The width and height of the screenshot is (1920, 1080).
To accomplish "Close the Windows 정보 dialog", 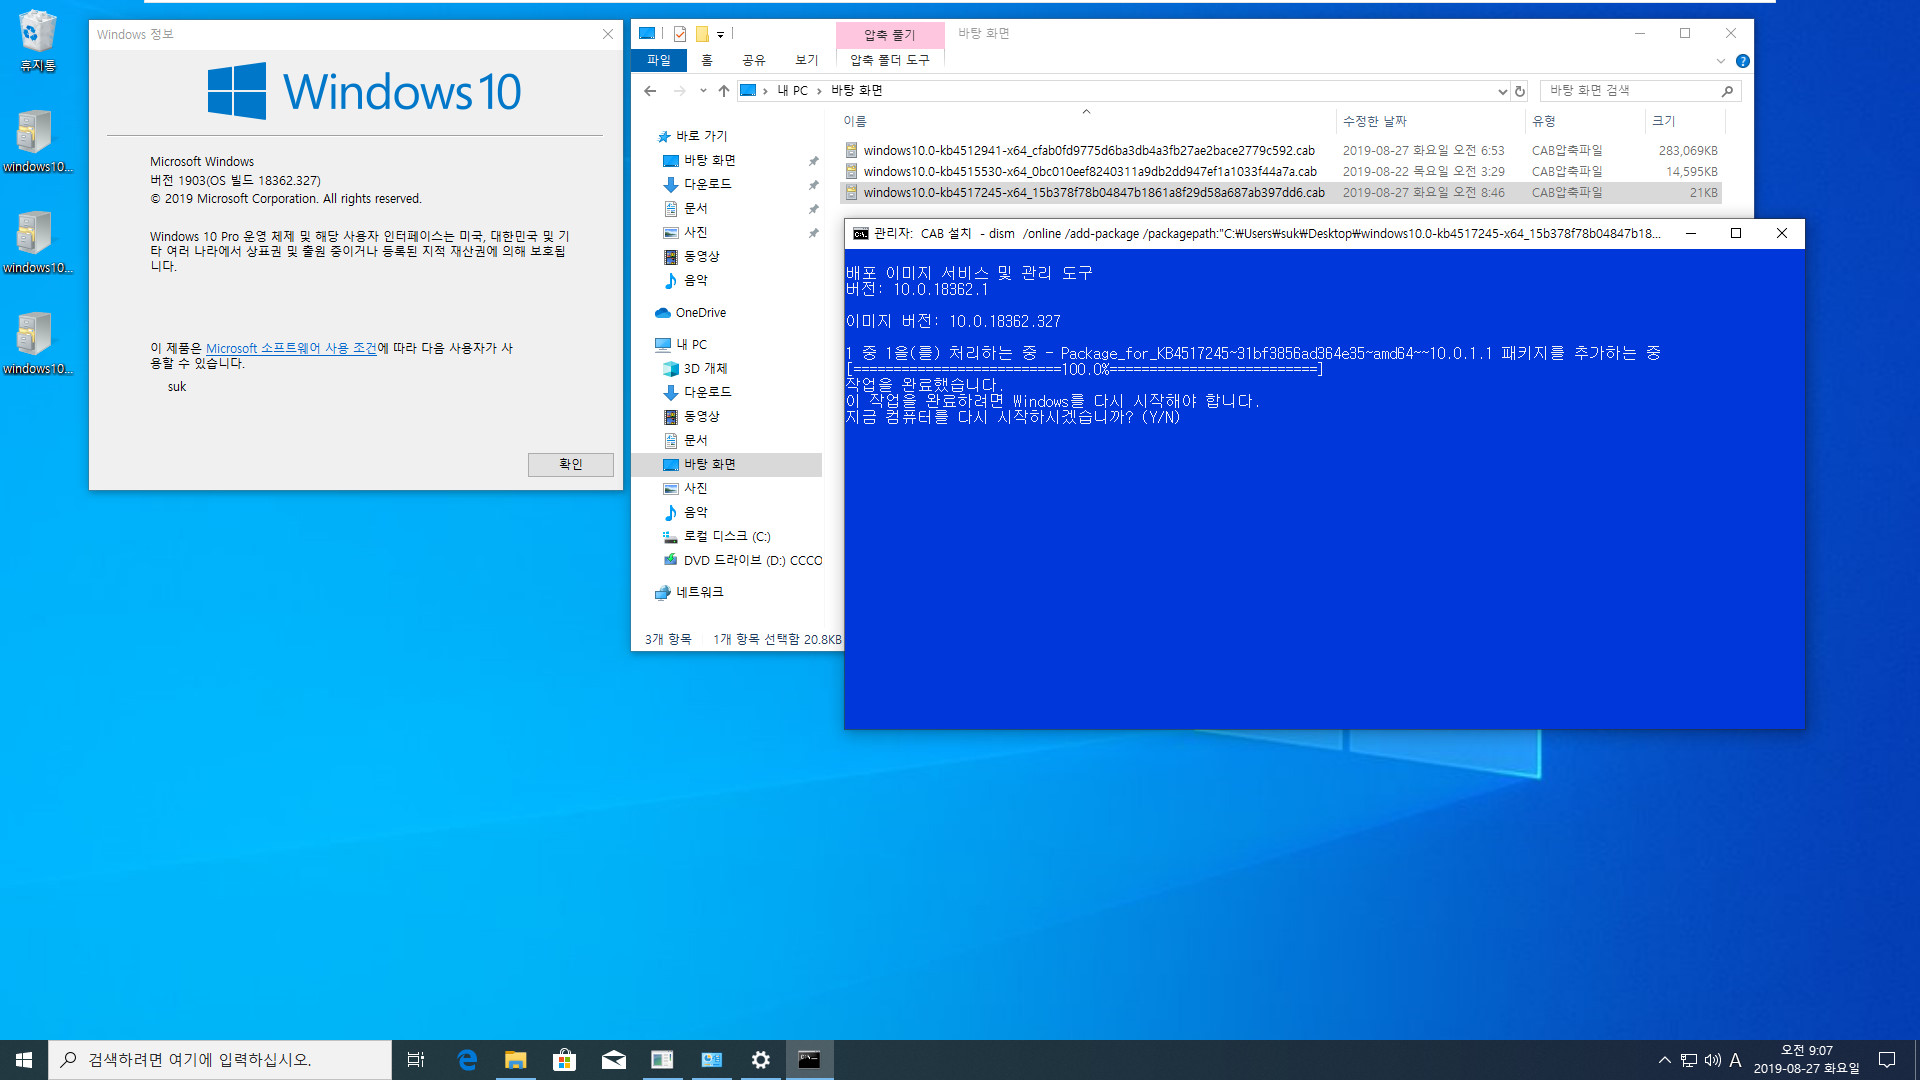I will (x=608, y=34).
